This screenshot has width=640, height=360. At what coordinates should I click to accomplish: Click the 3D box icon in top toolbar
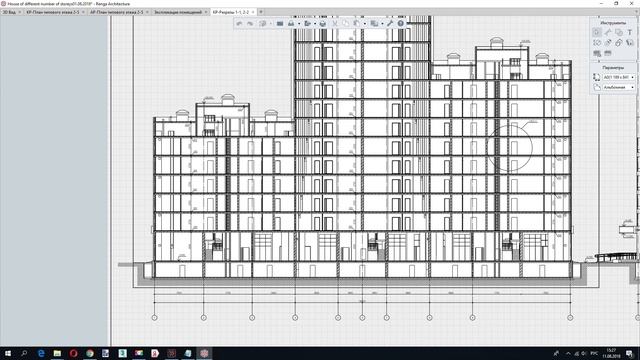click(x=323, y=24)
